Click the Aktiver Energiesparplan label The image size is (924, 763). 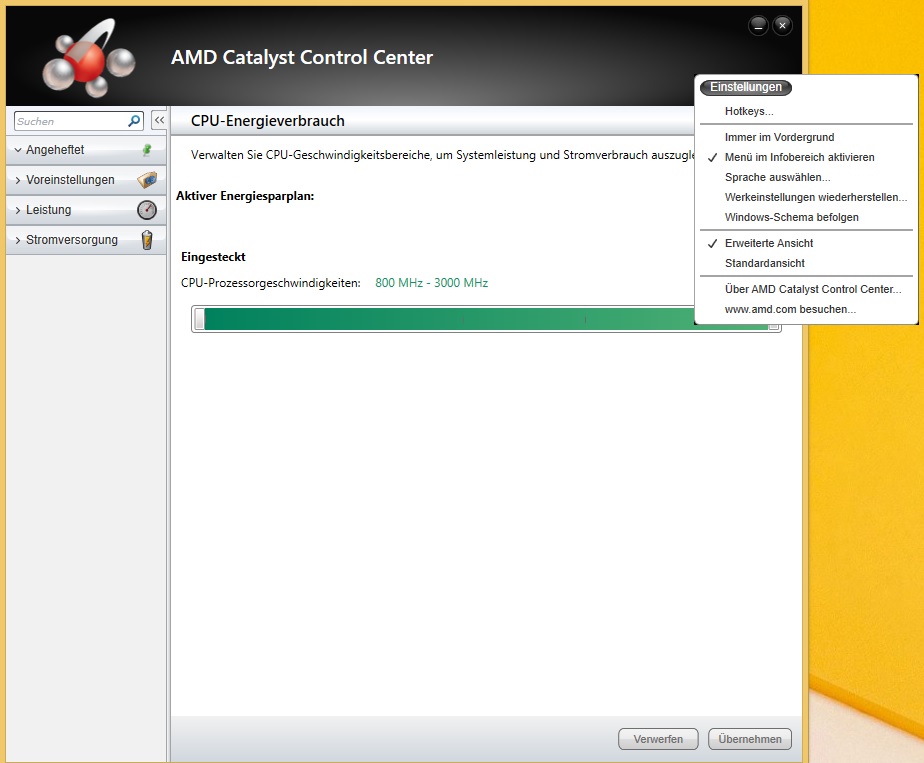[x=245, y=196]
